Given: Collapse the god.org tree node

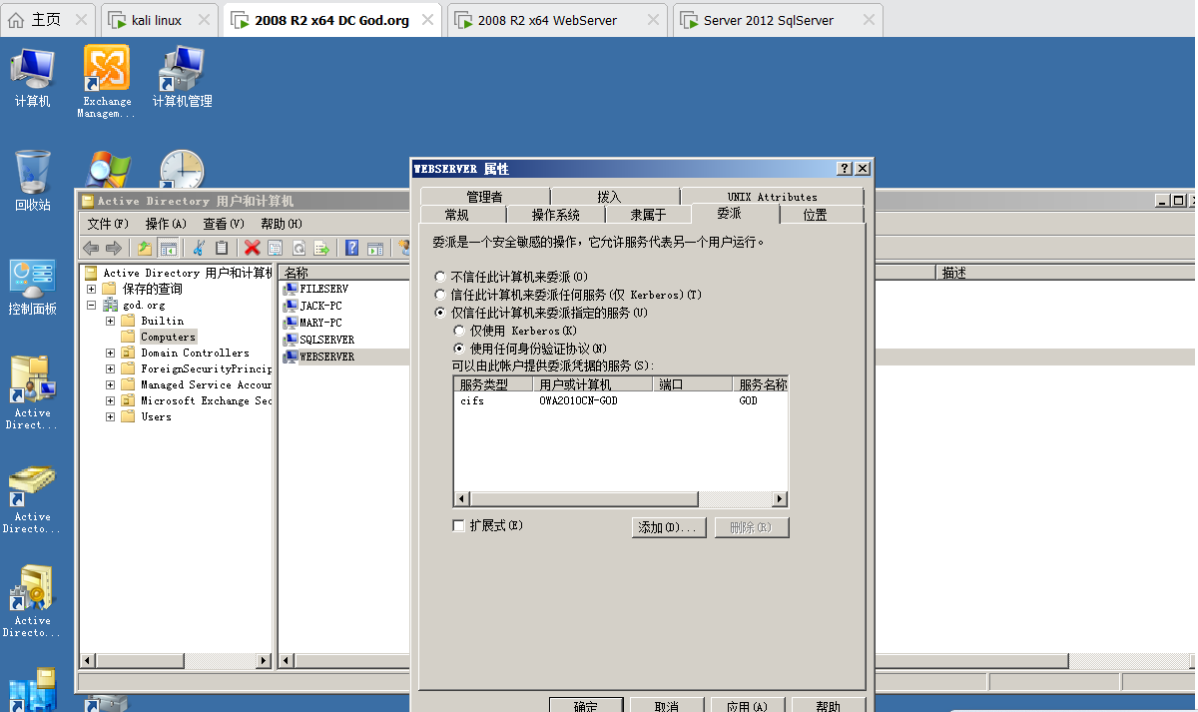Looking at the screenshot, I should (x=92, y=305).
